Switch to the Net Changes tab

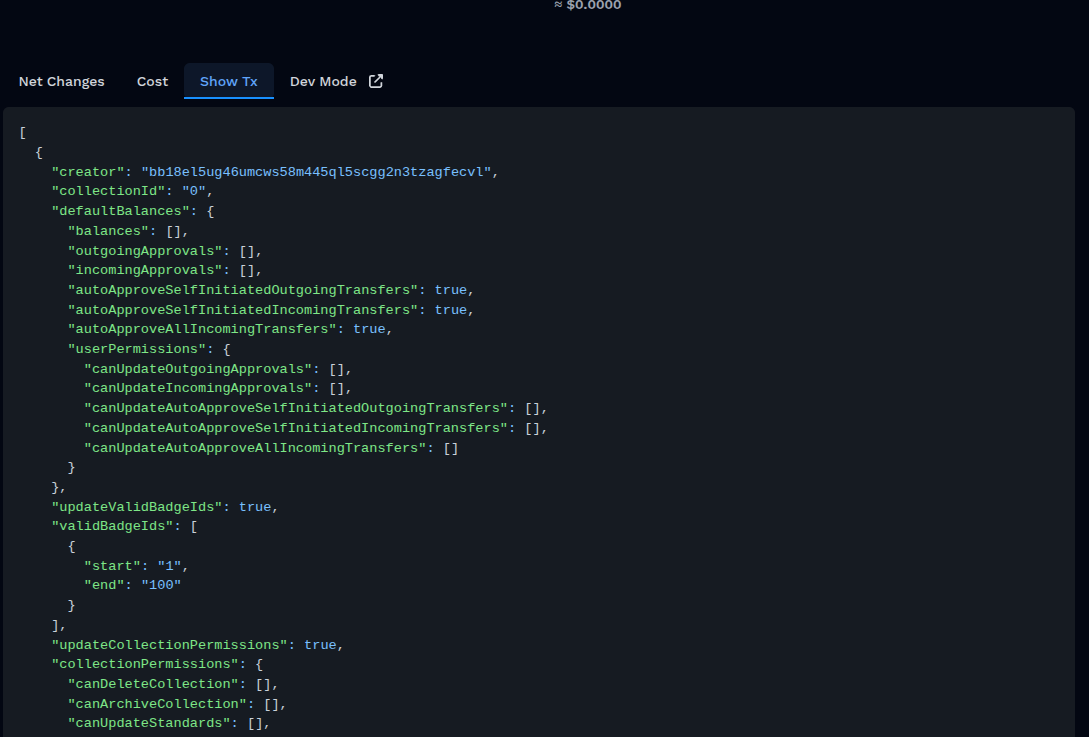[61, 82]
